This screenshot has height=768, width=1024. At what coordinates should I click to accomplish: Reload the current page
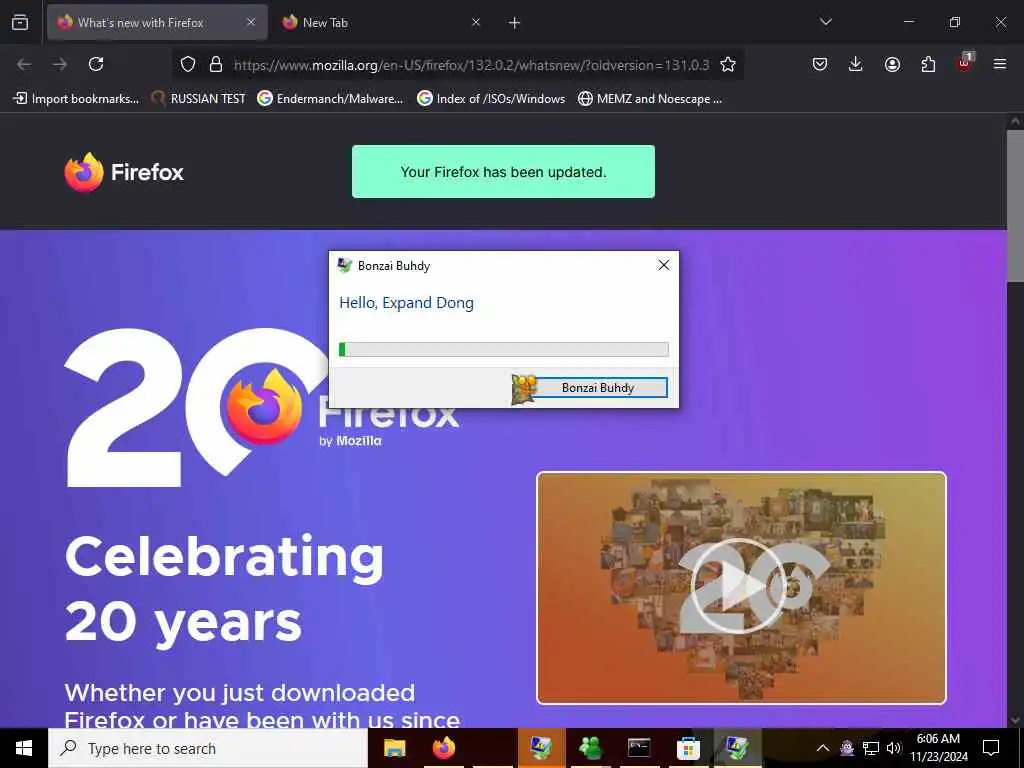pyautogui.click(x=96, y=64)
